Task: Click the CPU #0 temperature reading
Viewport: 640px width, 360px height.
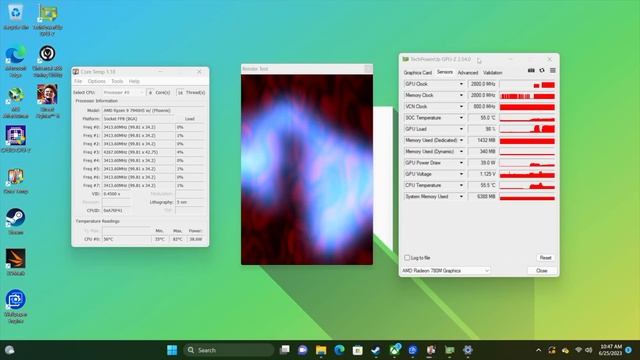Action: point(126,239)
